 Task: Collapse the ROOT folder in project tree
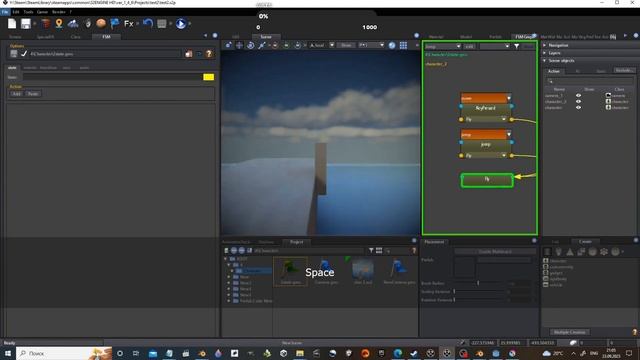[x=225, y=259]
